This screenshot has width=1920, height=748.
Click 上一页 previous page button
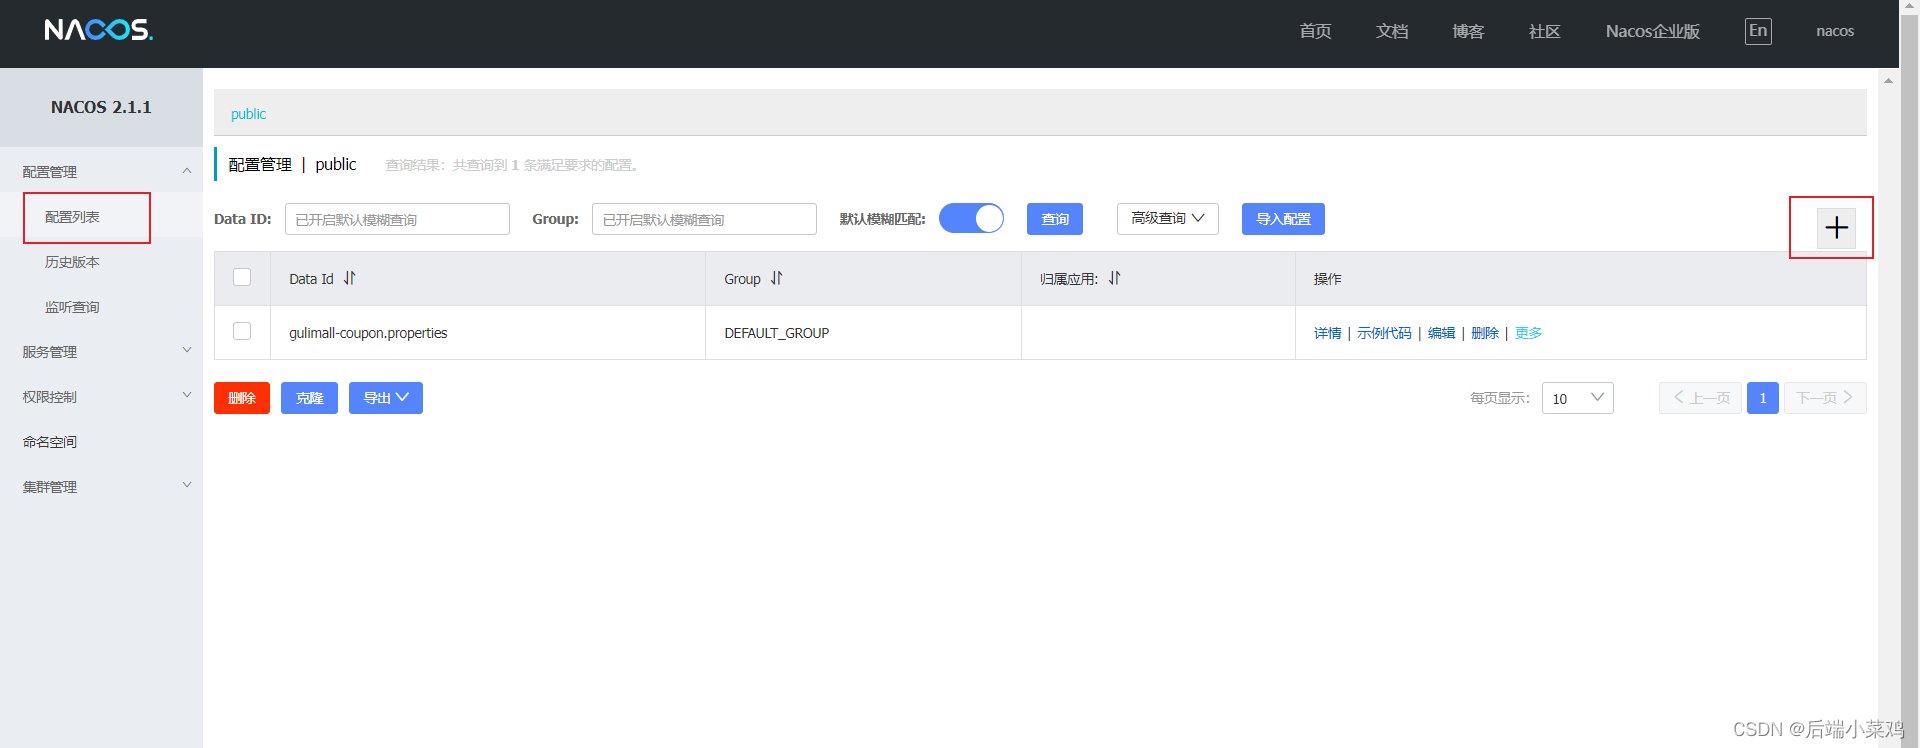(1700, 398)
